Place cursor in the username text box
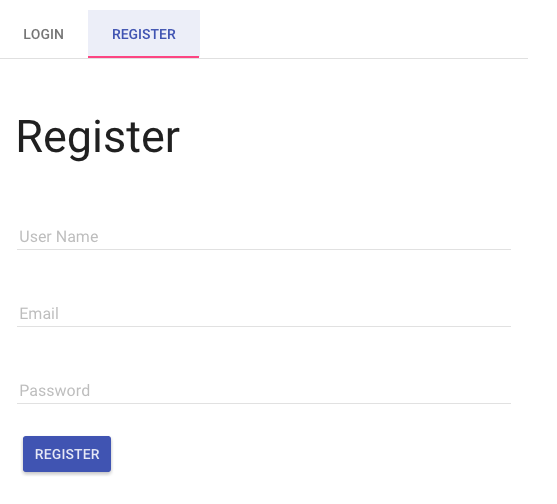 [264, 237]
